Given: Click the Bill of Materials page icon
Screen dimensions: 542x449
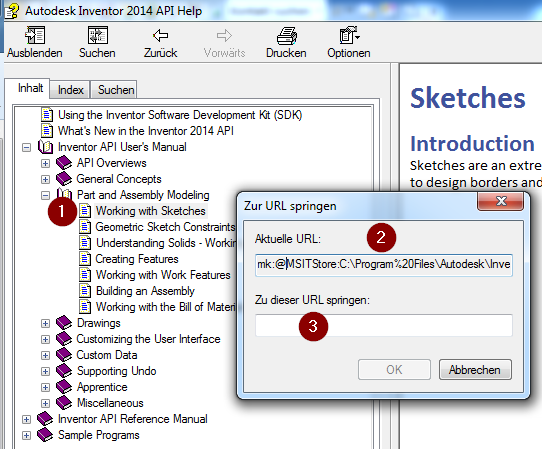Looking at the screenshot, I should tap(85, 307).
